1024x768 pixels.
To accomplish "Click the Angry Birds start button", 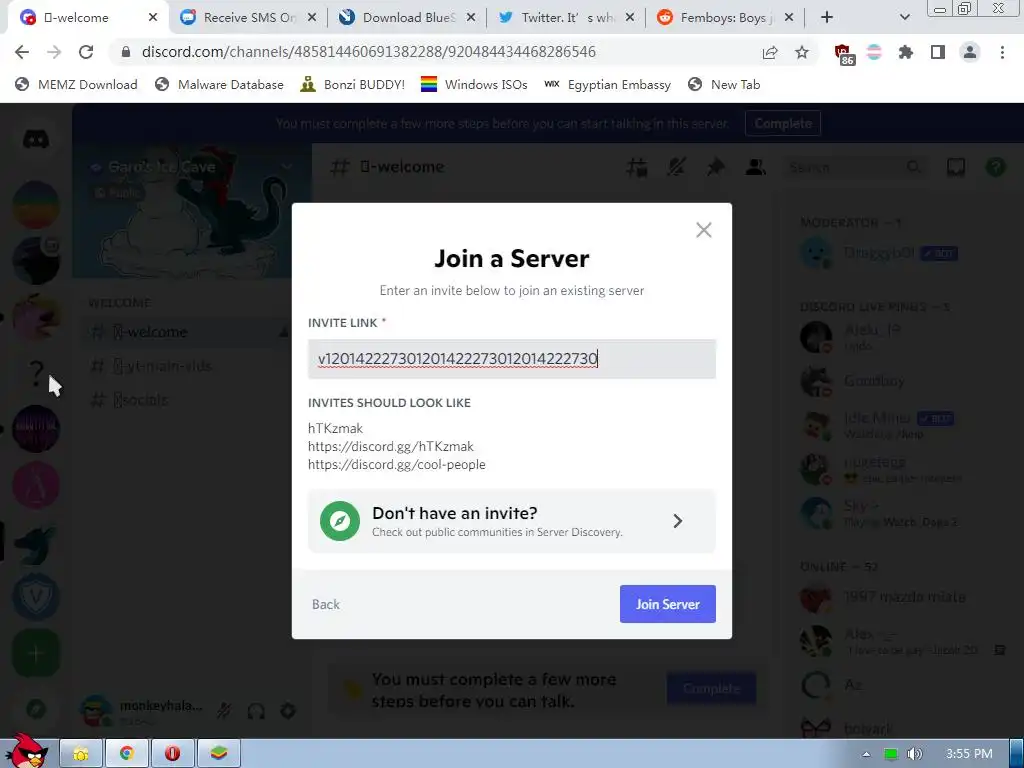I will click(27, 752).
